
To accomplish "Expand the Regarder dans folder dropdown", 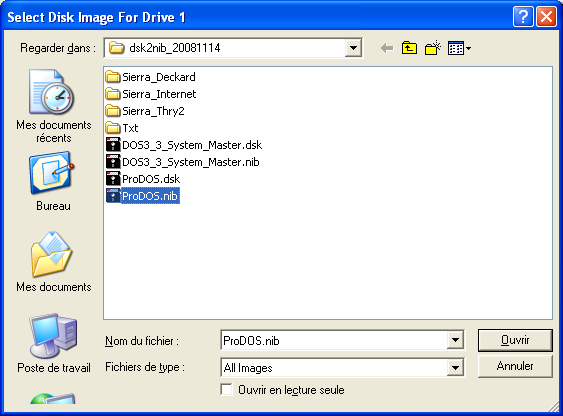I will click(x=353, y=48).
